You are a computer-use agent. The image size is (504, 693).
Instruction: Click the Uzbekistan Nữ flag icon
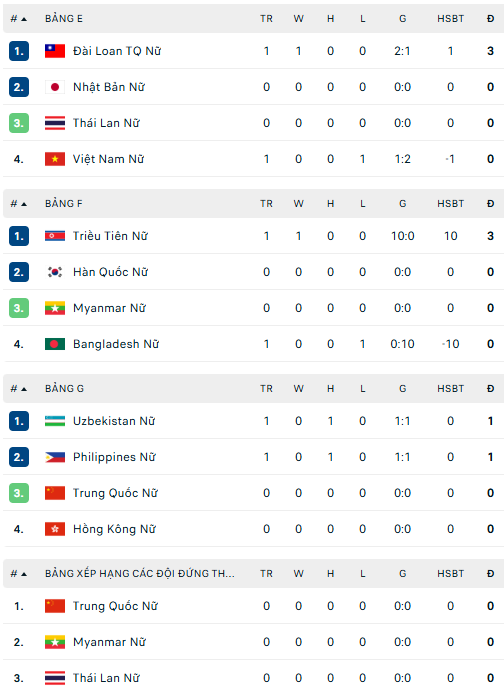55,421
